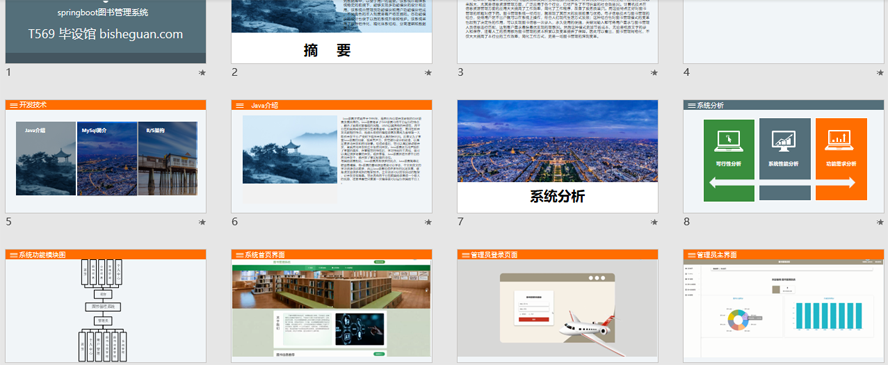The image size is (888, 365).
Task: Select the 开发技术 slide thumbnail
Action: pos(106,156)
